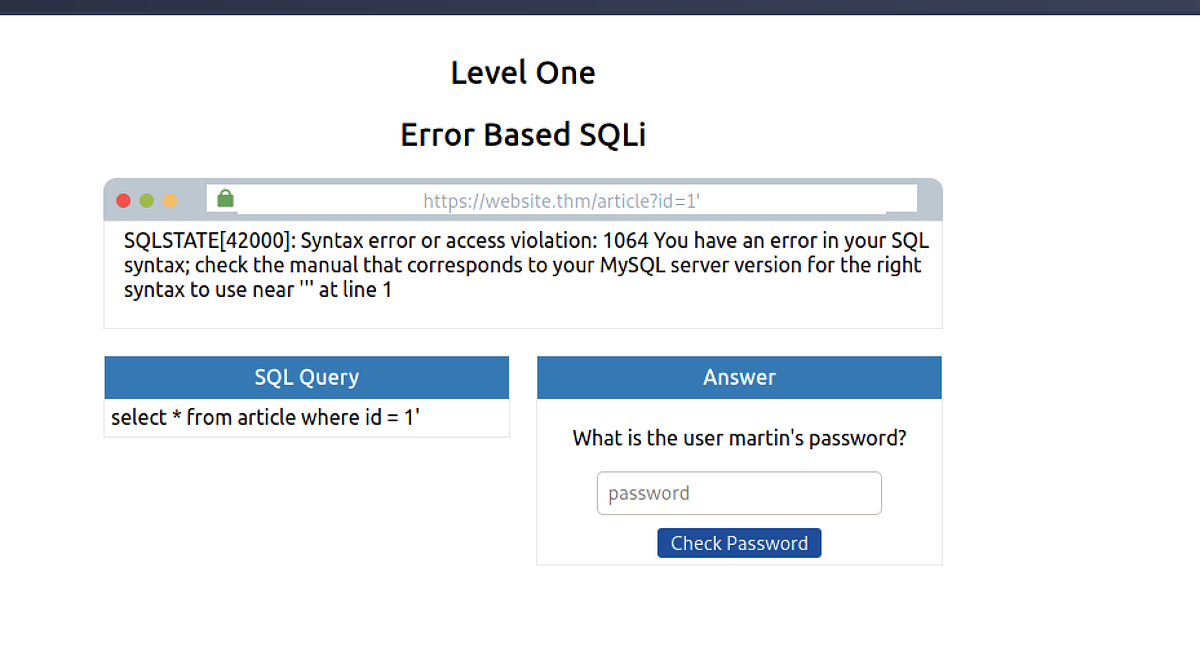Image resolution: width=1200 pixels, height=670 pixels.
Task: Click the yellow circle in browser mockup
Action: click(171, 200)
